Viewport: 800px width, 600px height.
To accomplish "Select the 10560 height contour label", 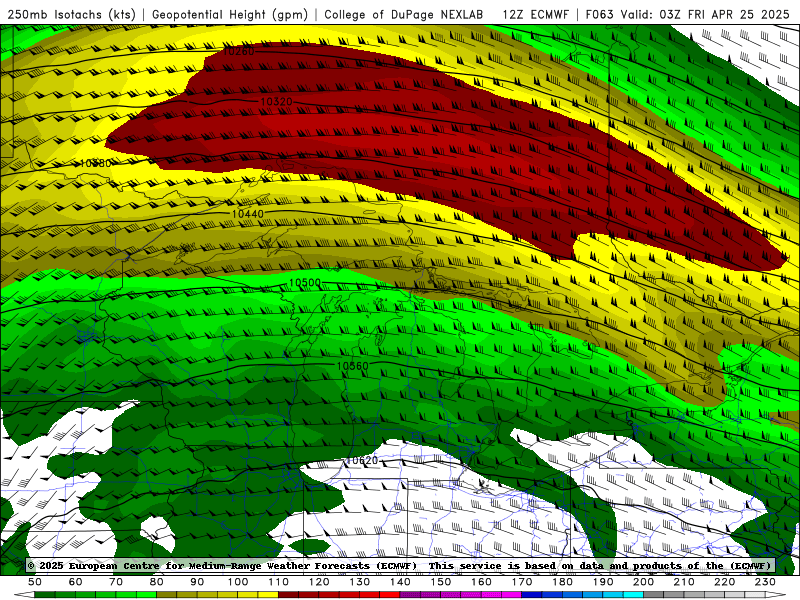I will coord(353,366).
